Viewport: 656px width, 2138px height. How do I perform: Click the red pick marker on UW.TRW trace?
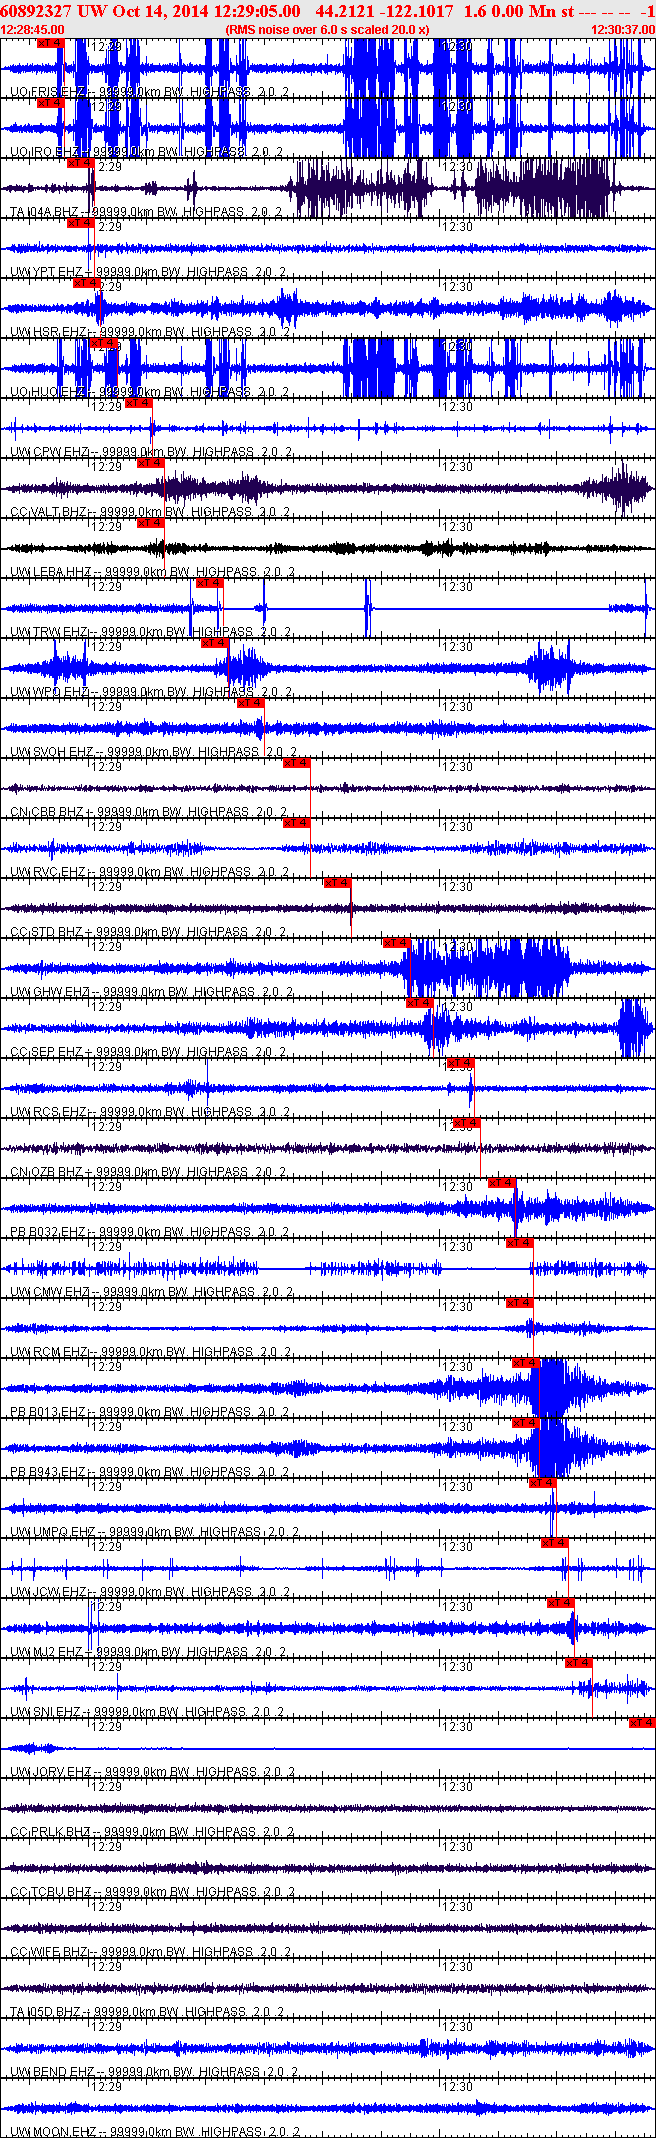pos(210,584)
